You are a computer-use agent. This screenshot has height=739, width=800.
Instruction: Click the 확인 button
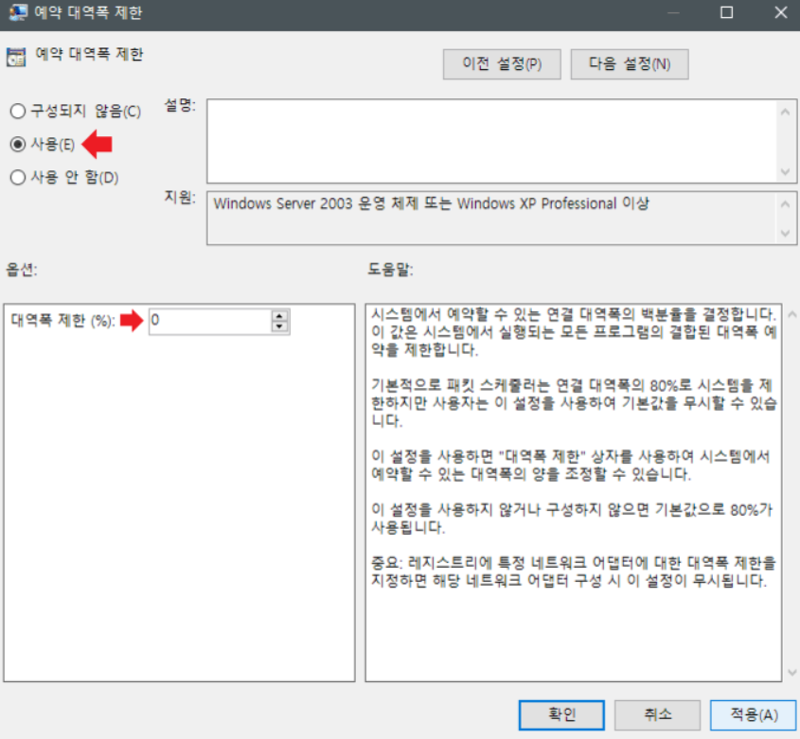click(x=562, y=715)
